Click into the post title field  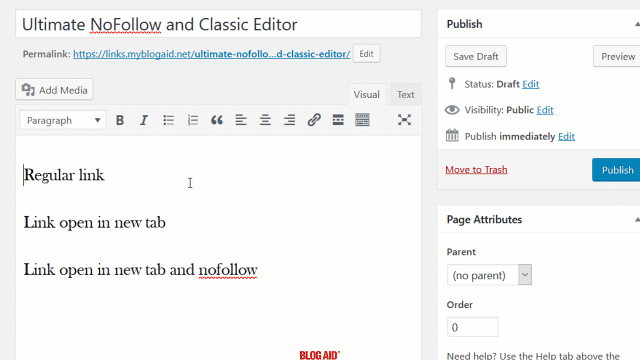218,24
